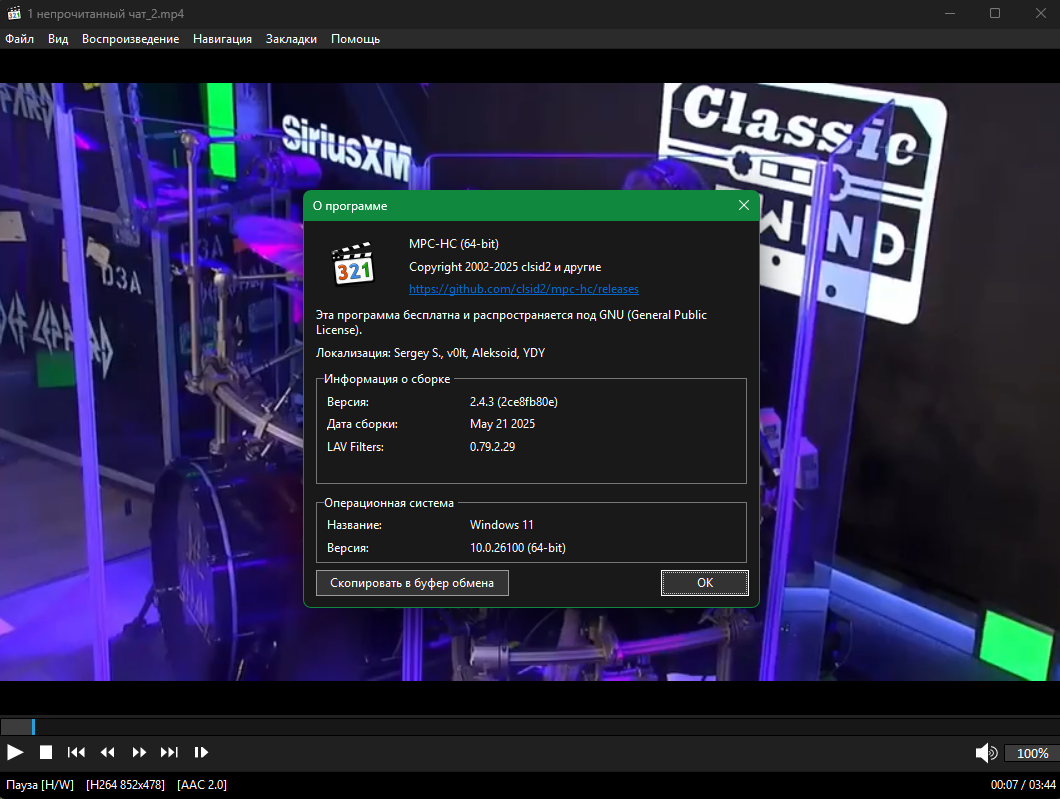Stop the video with the Stop icon
This screenshot has width=1060, height=799.
pos(46,752)
